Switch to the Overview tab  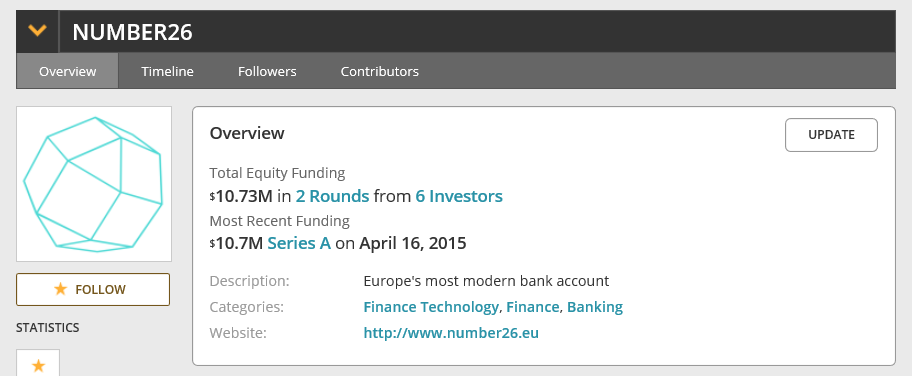click(67, 72)
